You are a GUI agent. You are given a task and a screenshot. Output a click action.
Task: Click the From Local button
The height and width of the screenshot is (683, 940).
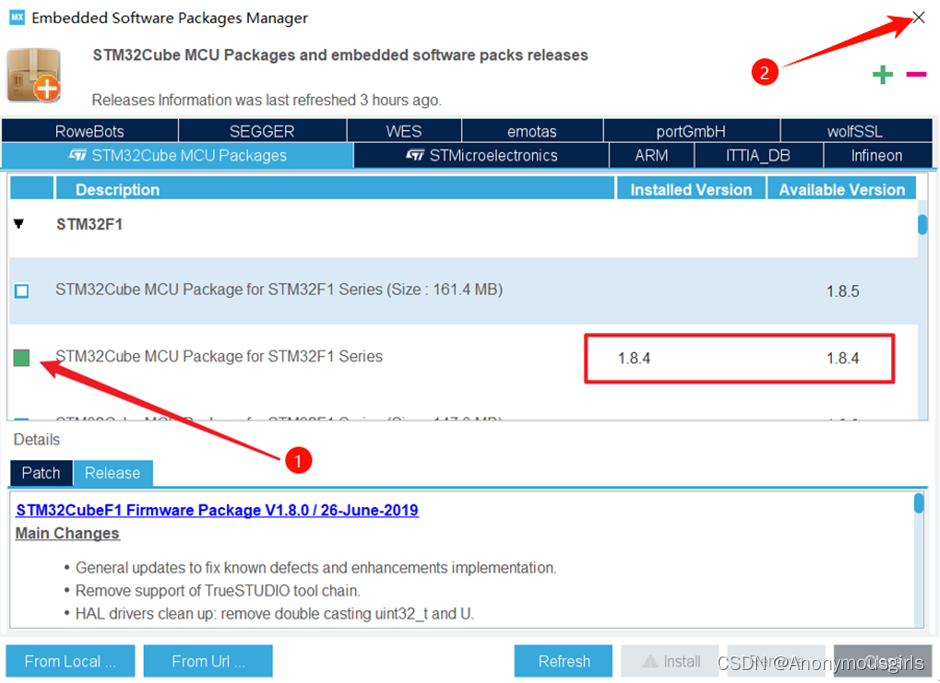click(70, 661)
